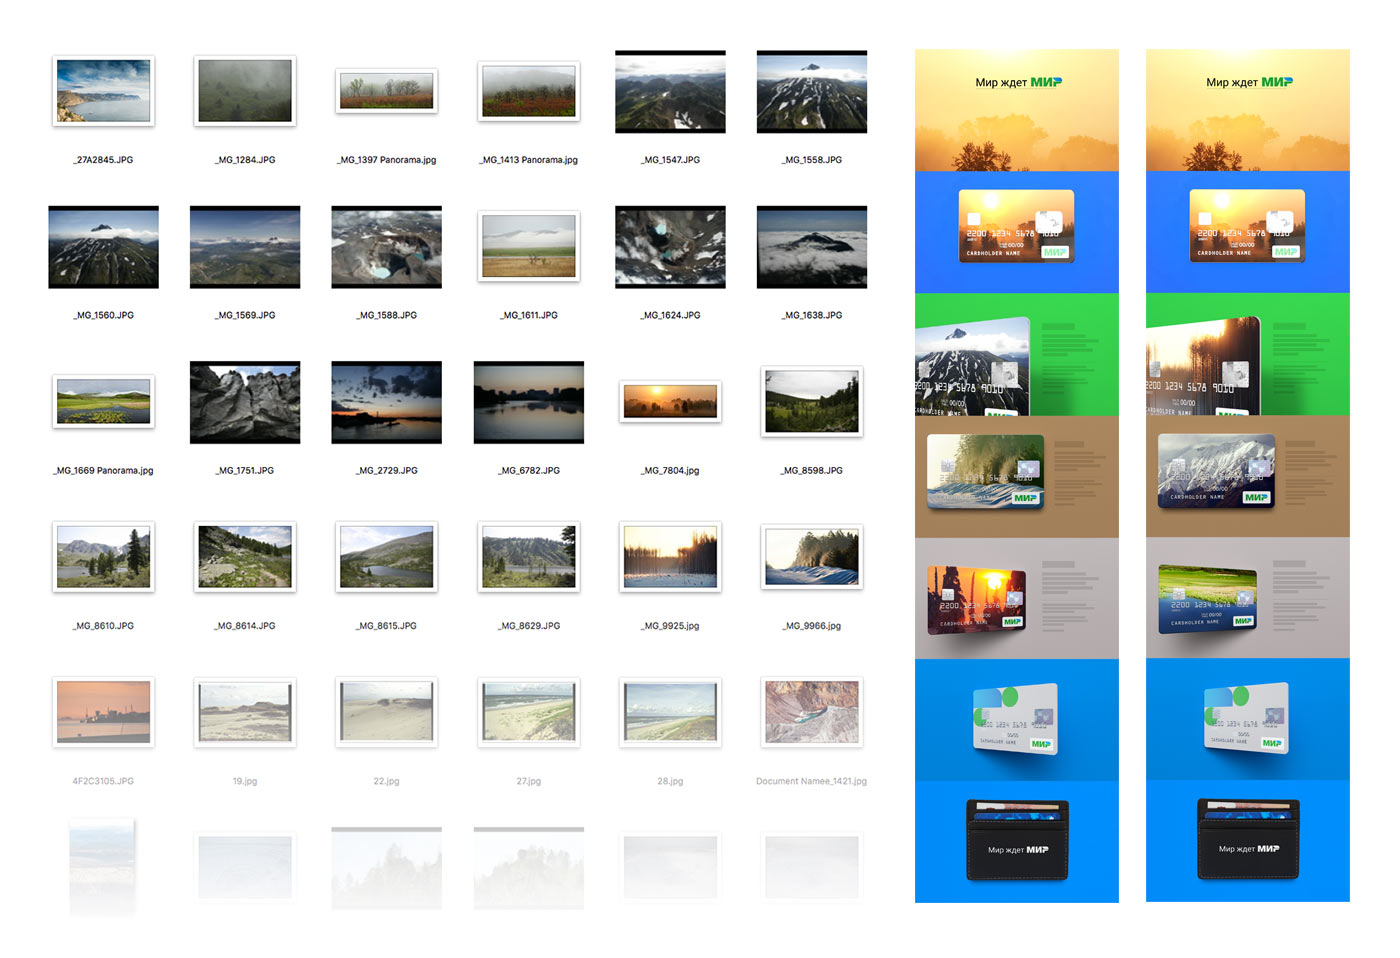
Task: Click the _MG_1397 Panorama.jpg thumbnail
Action: (387, 92)
